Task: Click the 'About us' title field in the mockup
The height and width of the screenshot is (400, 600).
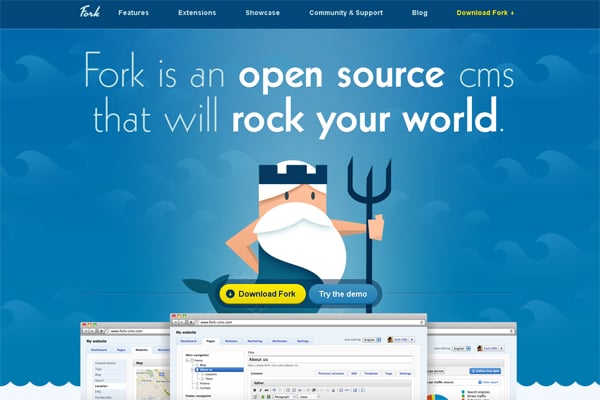Action: click(331, 359)
